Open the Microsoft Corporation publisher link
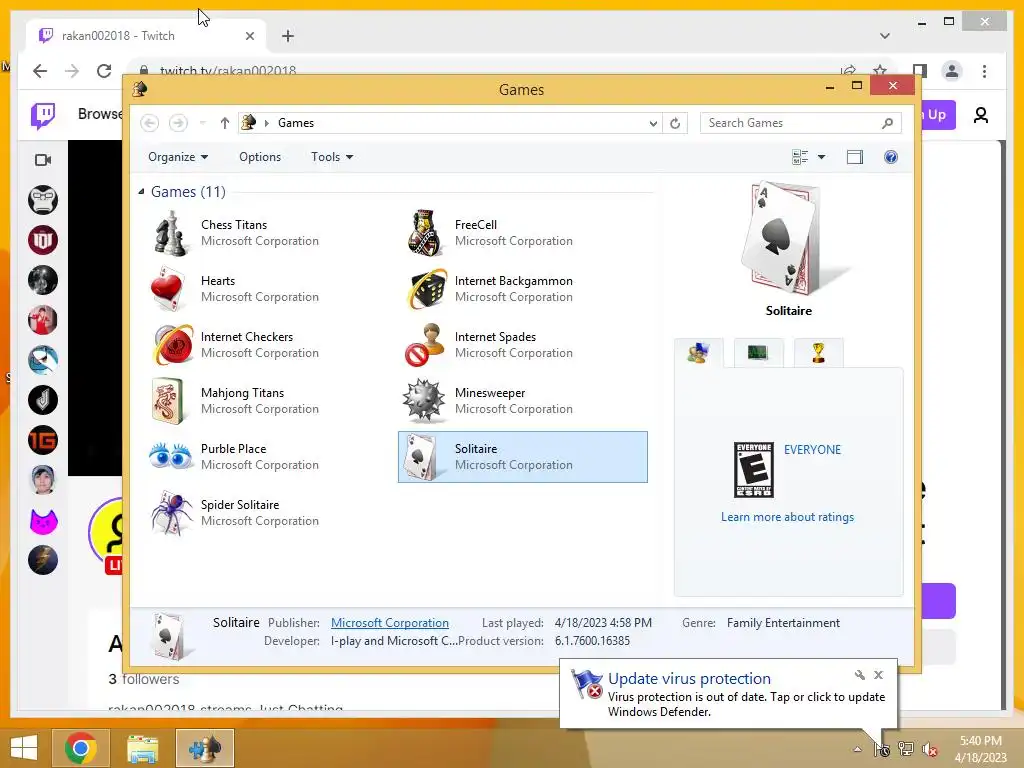Screen dimensions: 1024x768 (x=390, y=622)
